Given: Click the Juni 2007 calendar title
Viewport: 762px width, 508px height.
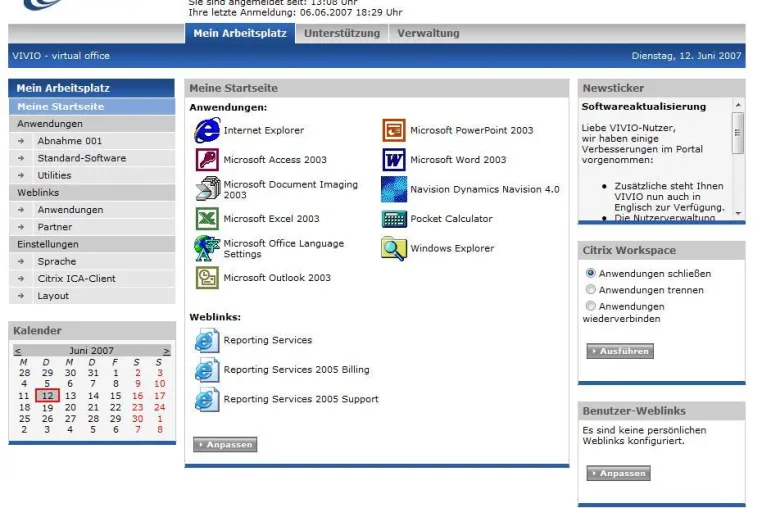Looking at the screenshot, I should point(91,350).
